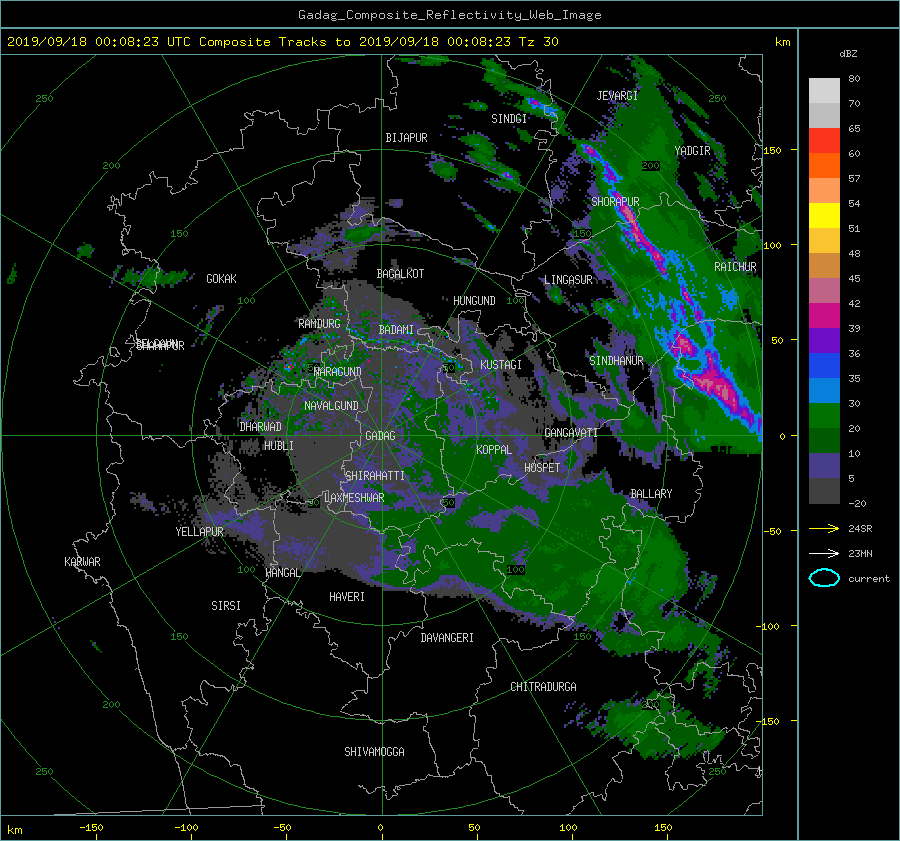Click the BAGALKOT city label
Screen dimensions: 900x841
[x=400, y=274]
